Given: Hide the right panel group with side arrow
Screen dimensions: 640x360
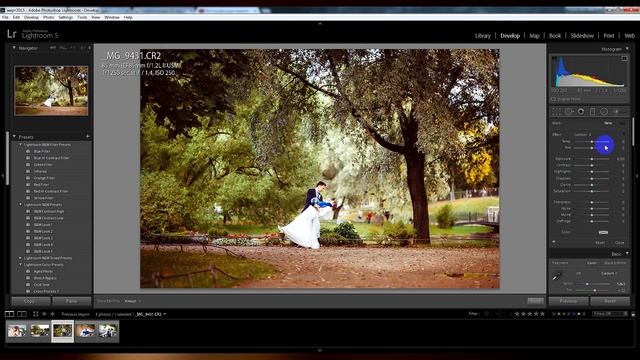Looking at the screenshot, I should tap(637, 176).
